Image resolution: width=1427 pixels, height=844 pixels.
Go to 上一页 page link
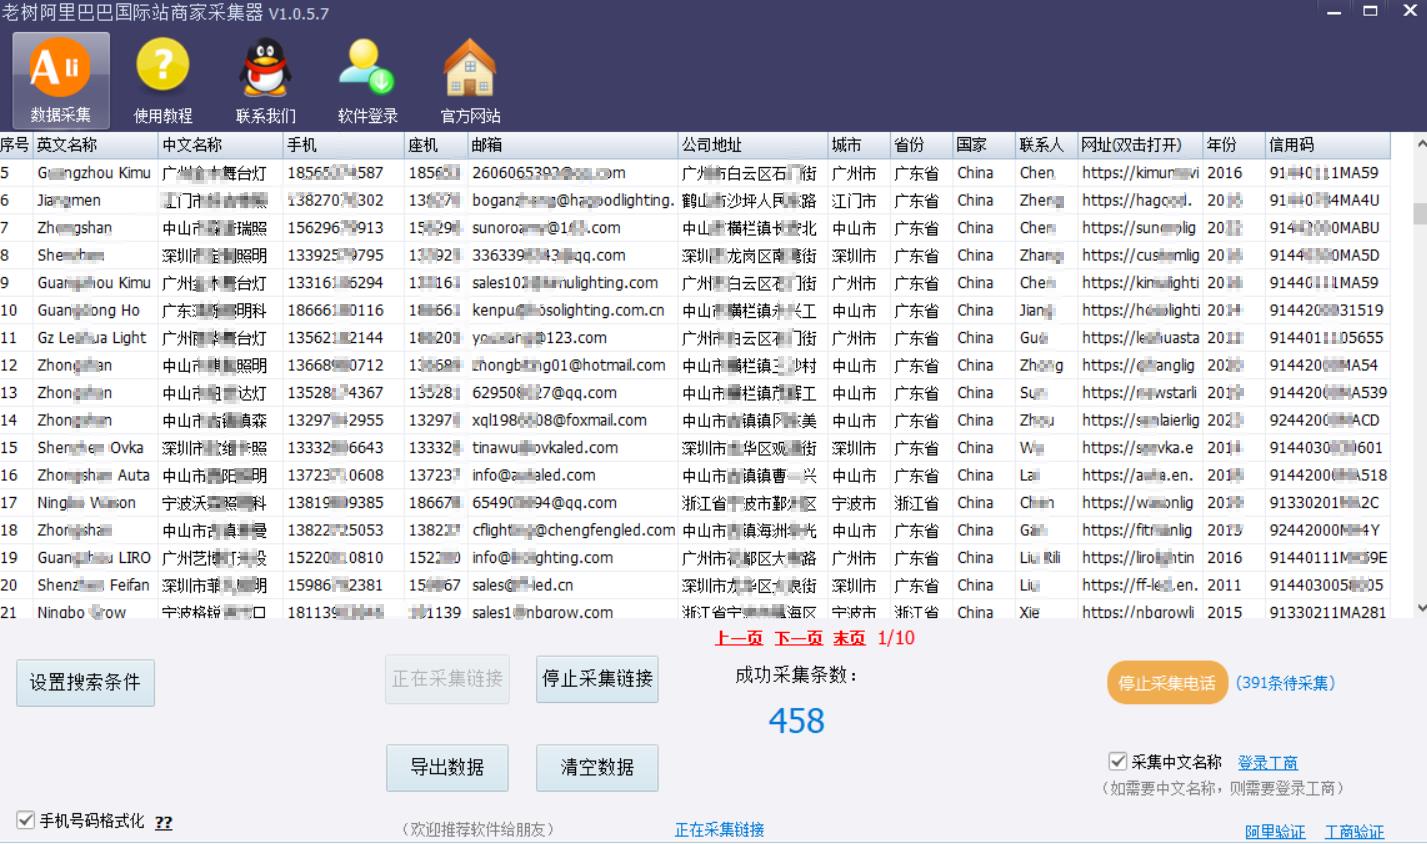tap(739, 638)
